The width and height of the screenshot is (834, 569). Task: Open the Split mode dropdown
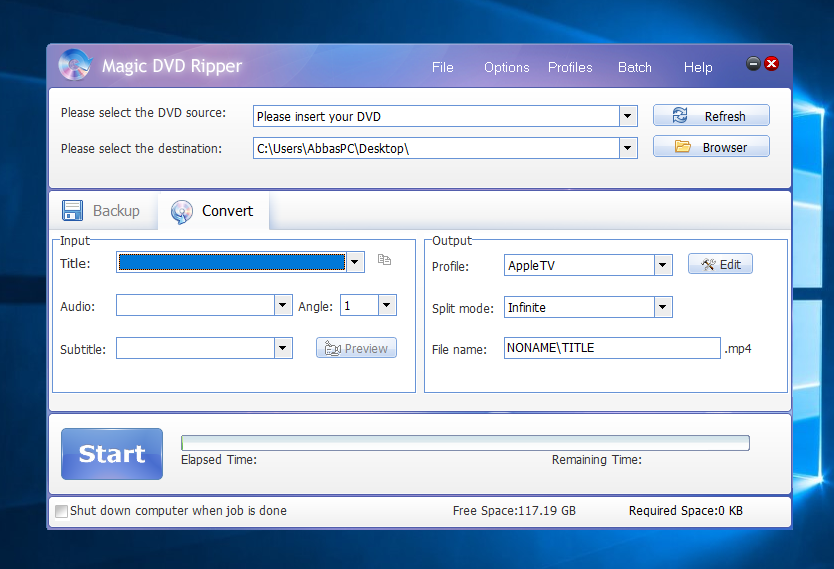pos(663,307)
